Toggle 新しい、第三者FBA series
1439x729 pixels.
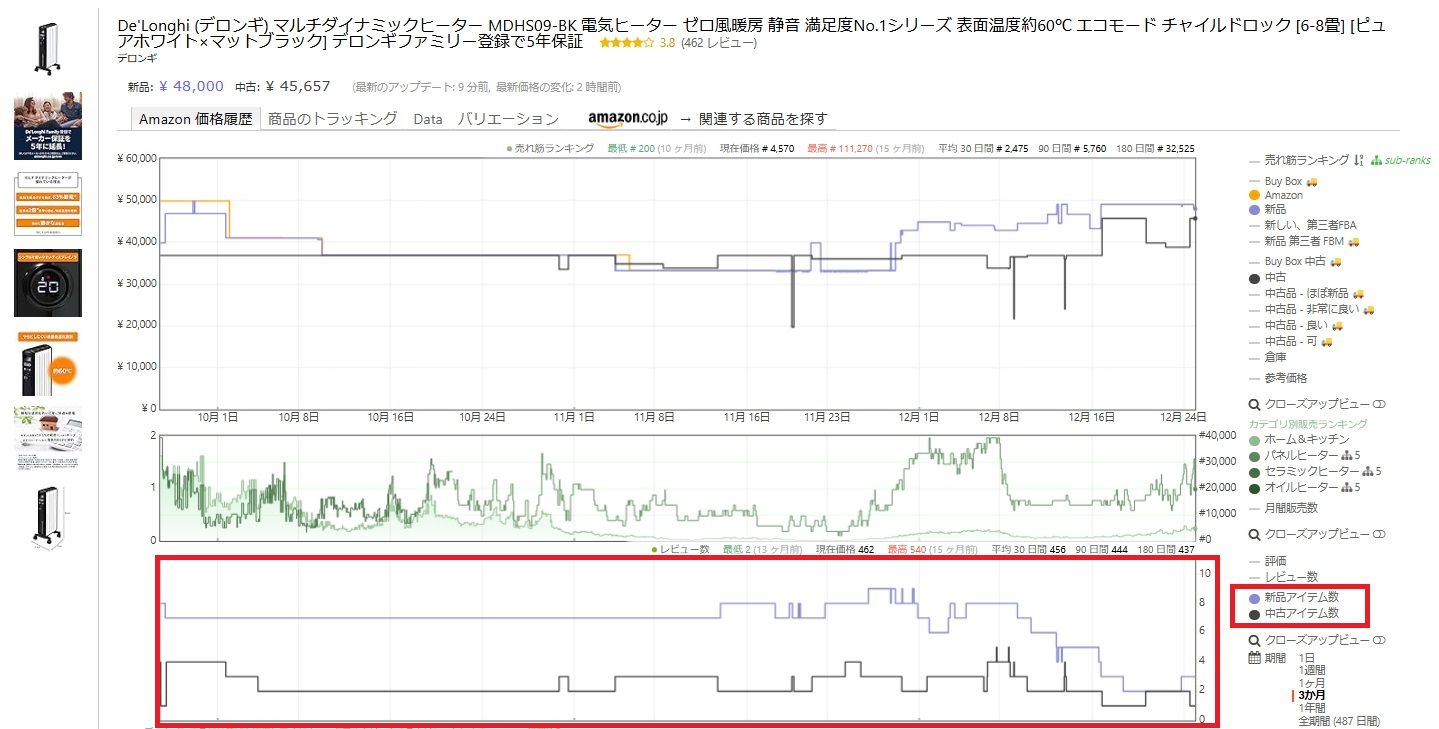1303,225
